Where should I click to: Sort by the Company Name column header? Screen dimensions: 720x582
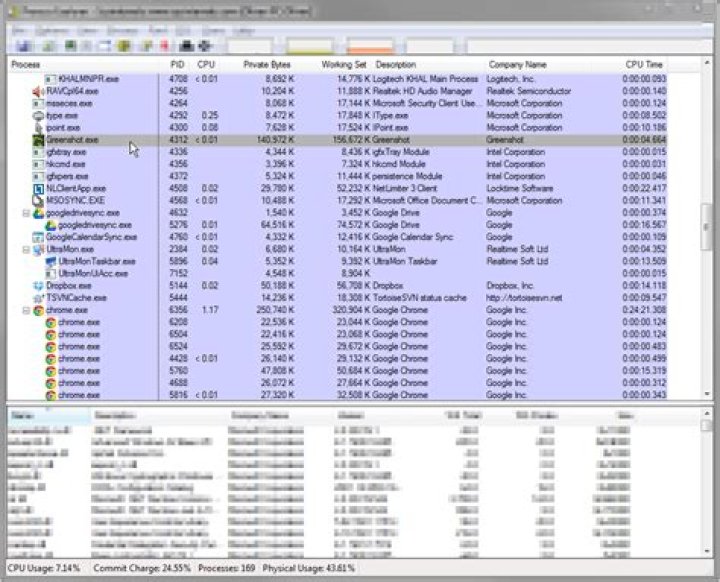(x=518, y=64)
